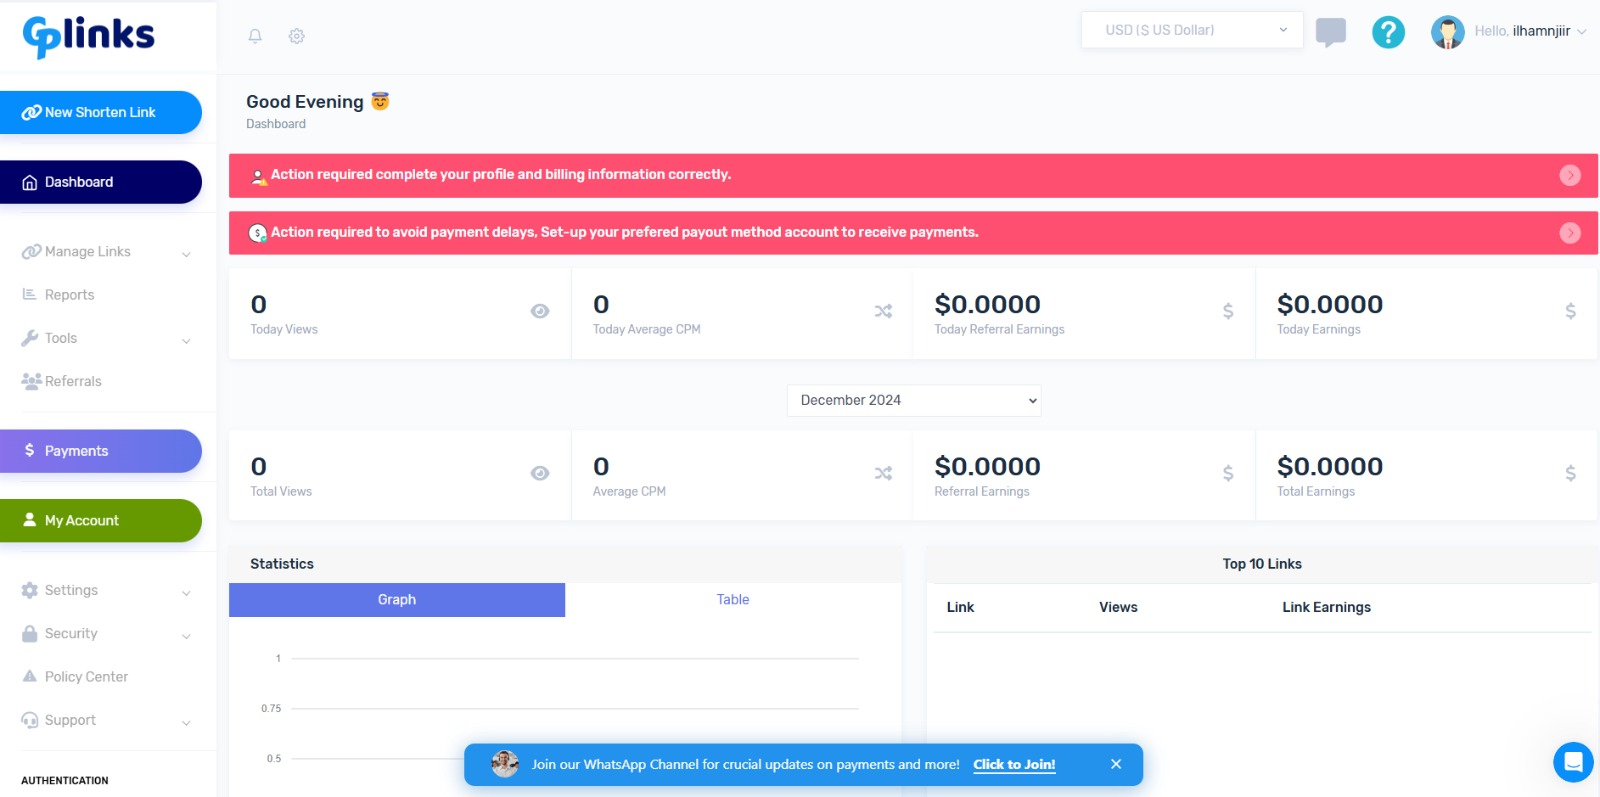Viewport: 1600px width, 797px height.
Task: Click the Dashboard breadcrumb text
Action: pos(276,124)
